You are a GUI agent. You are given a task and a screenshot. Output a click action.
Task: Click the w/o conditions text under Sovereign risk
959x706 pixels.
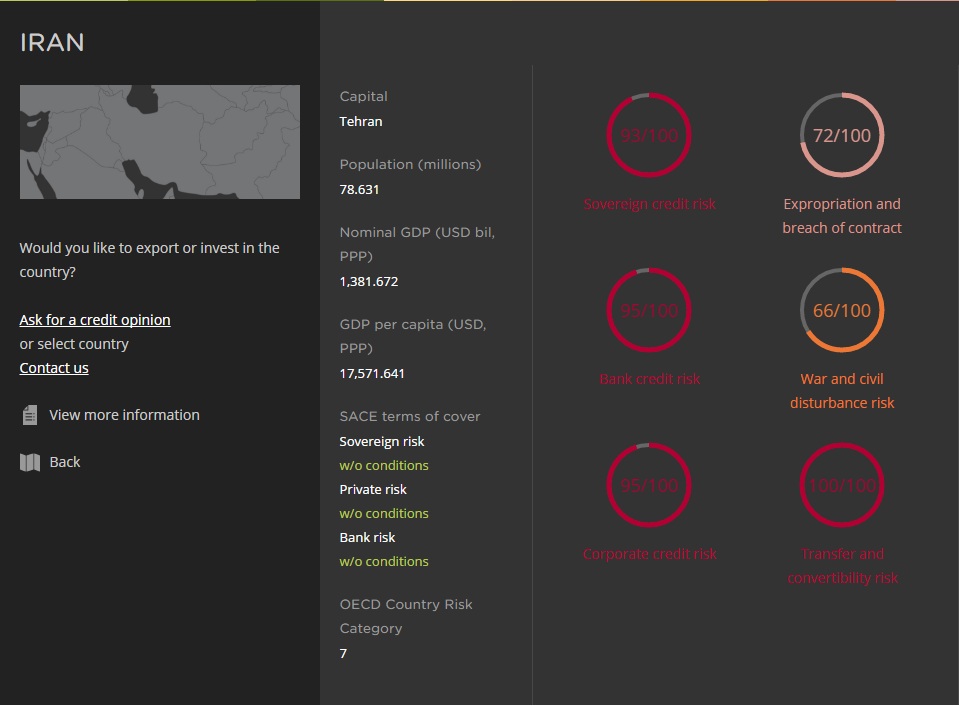coord(384,466)
